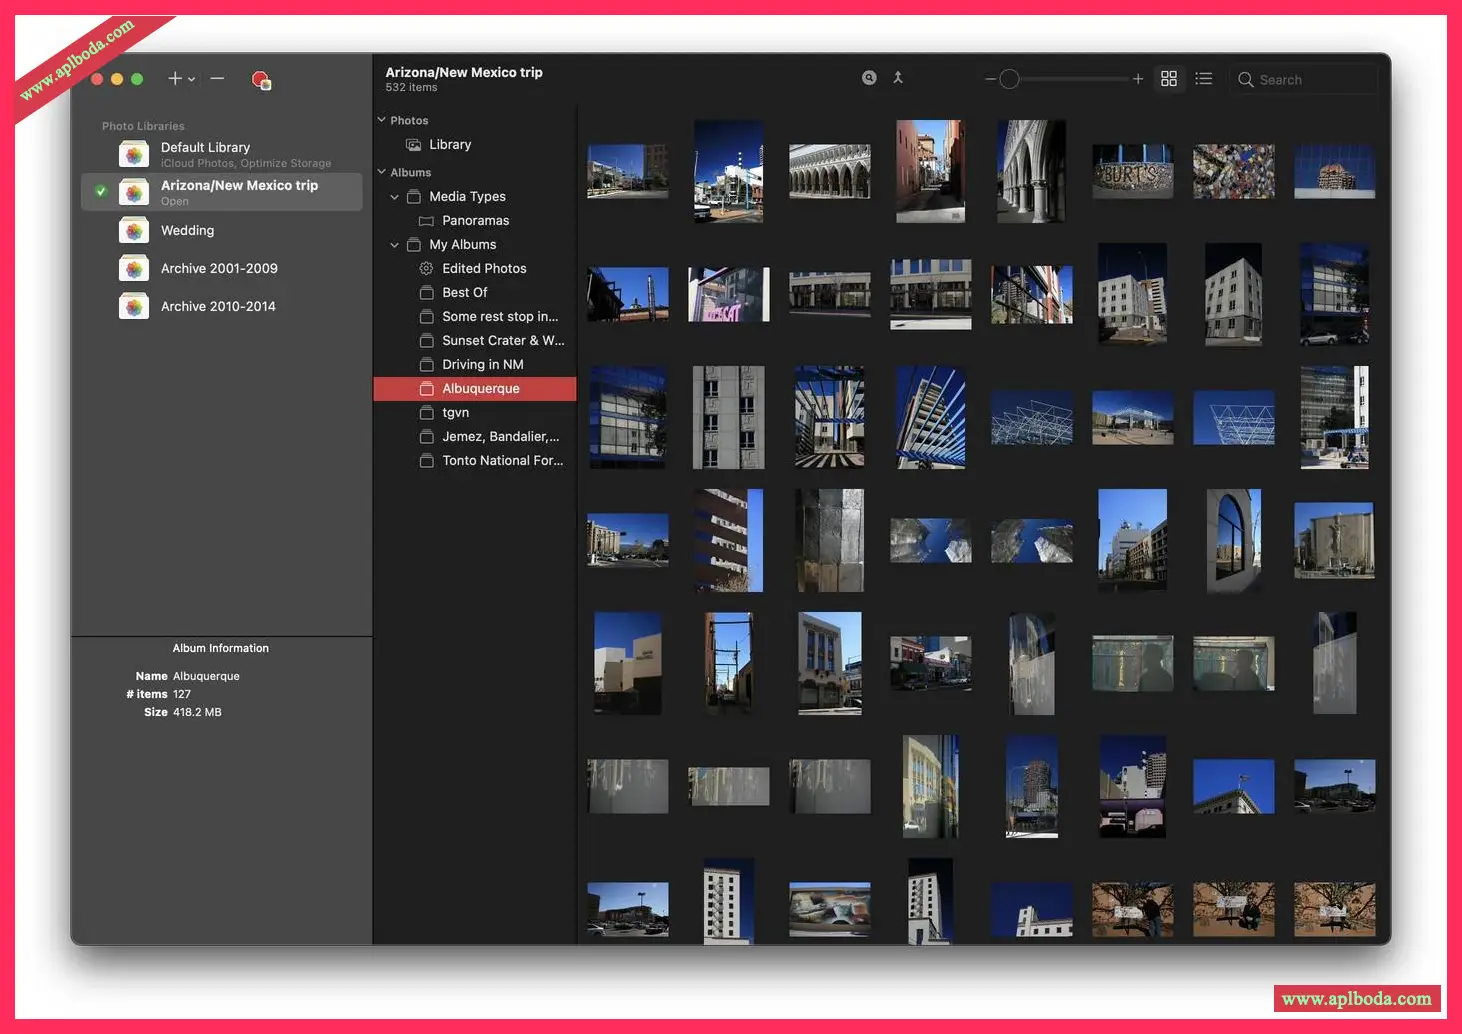Click the merge arrows toolbar icon
The height and width of the screenshot is (1034, 1462).
(x=898, y=78)
